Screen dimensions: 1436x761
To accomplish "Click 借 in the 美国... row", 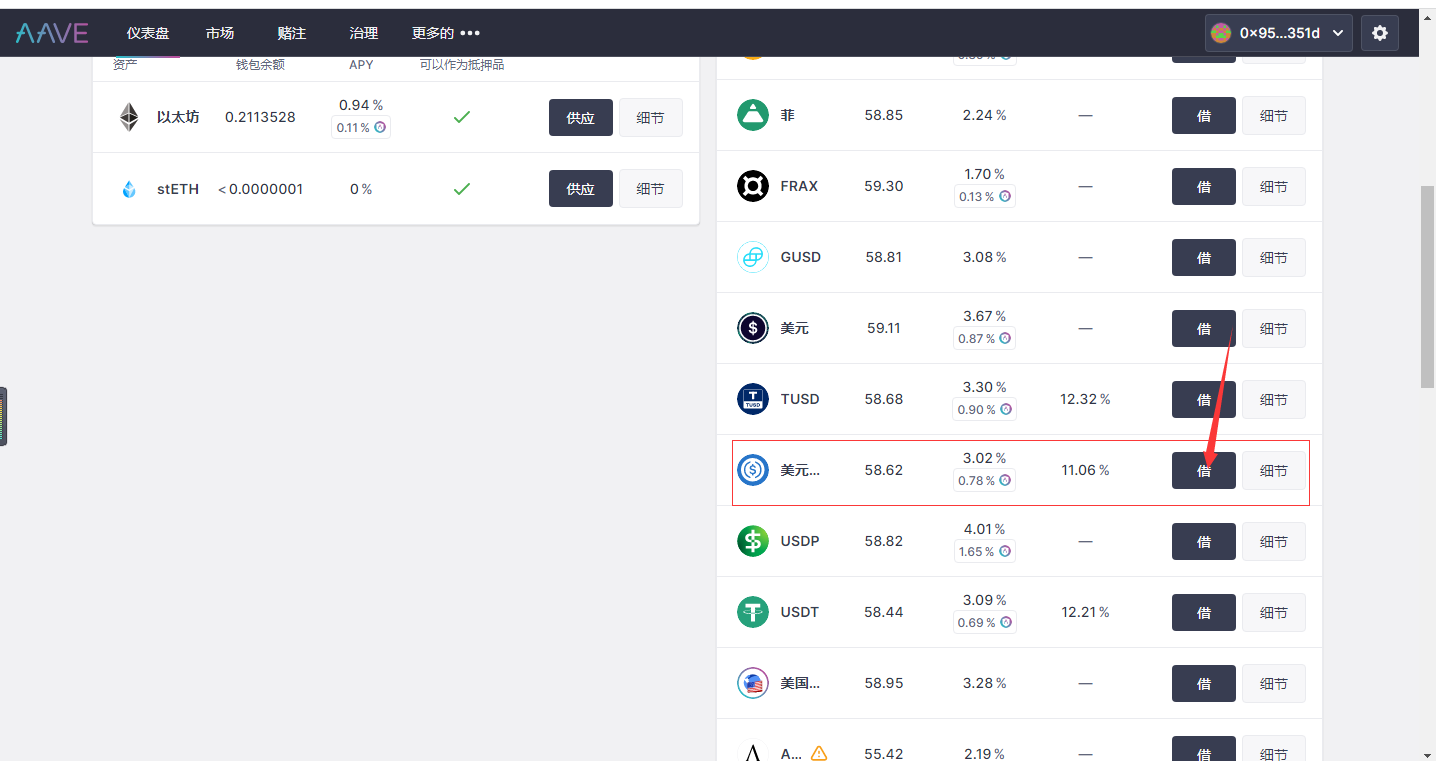I will tap(1204, 683).
